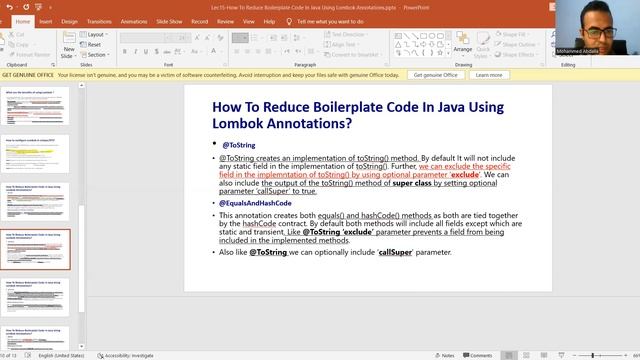This screenshot has height=360, width=640.
Task: Switch to Reading View in status bar
Action: pyautogui.click(x=544, y=356)
